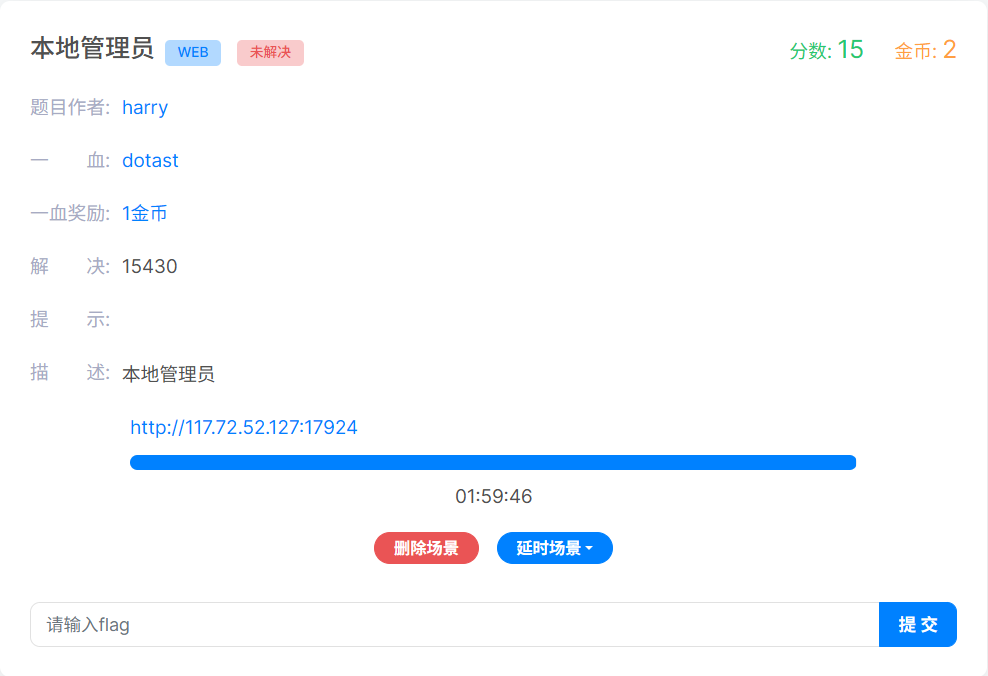Click the WEB category badge
The image size is (988, 676).
(193, 52)
